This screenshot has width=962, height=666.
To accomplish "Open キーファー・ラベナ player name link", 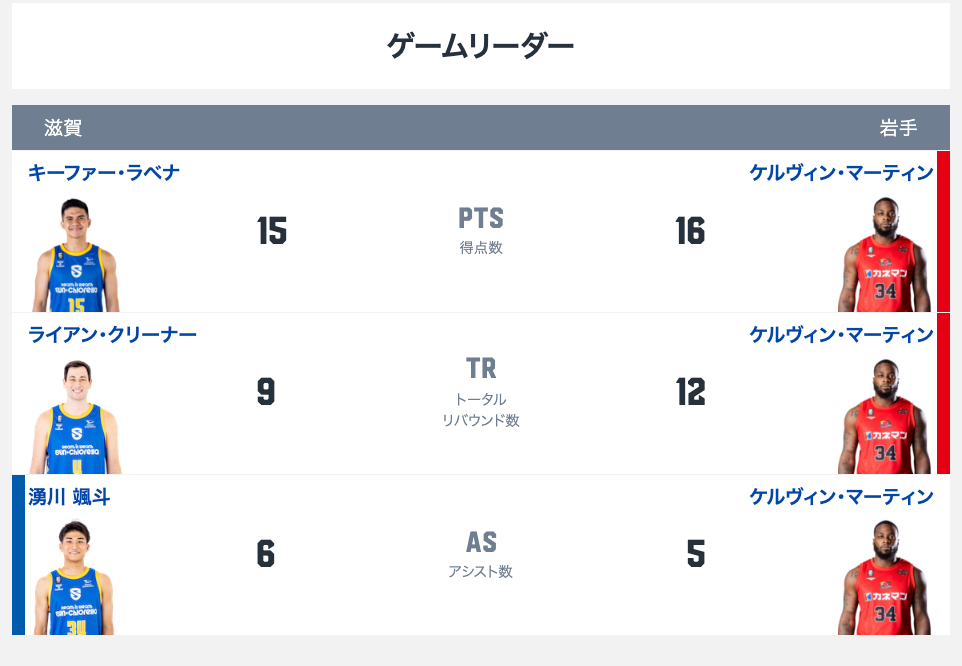I will point(104,173).
